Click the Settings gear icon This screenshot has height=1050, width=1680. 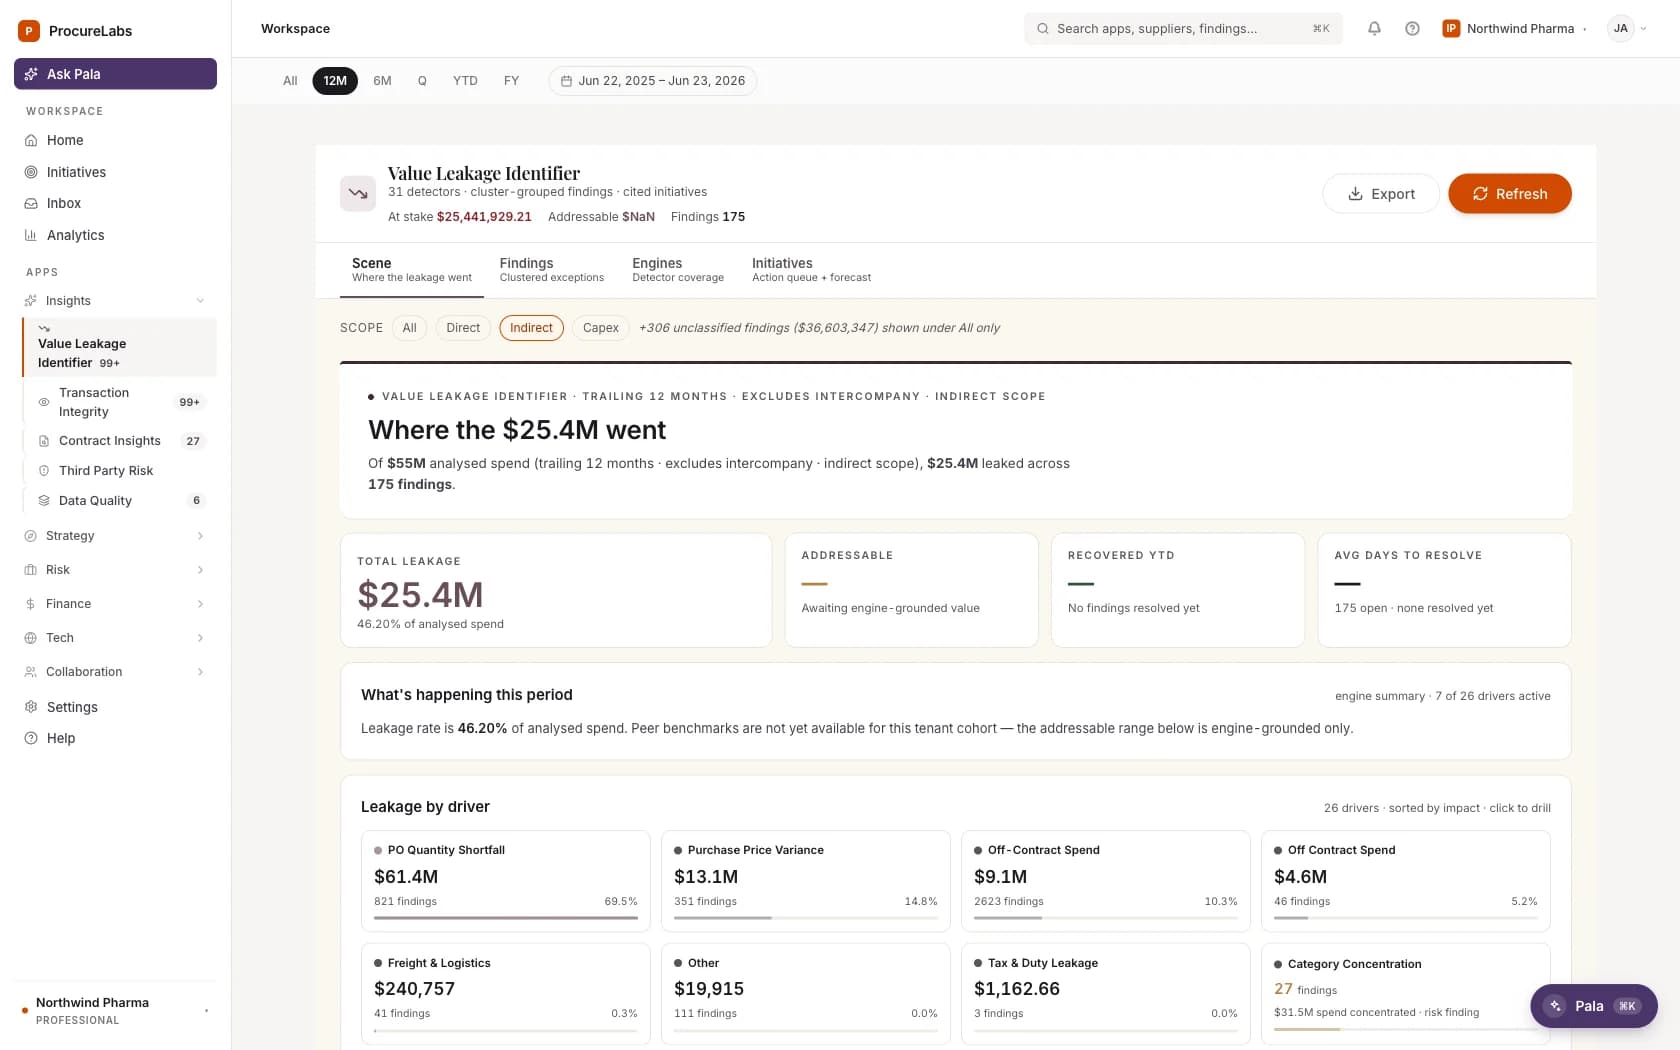click(x=31, y=707)
